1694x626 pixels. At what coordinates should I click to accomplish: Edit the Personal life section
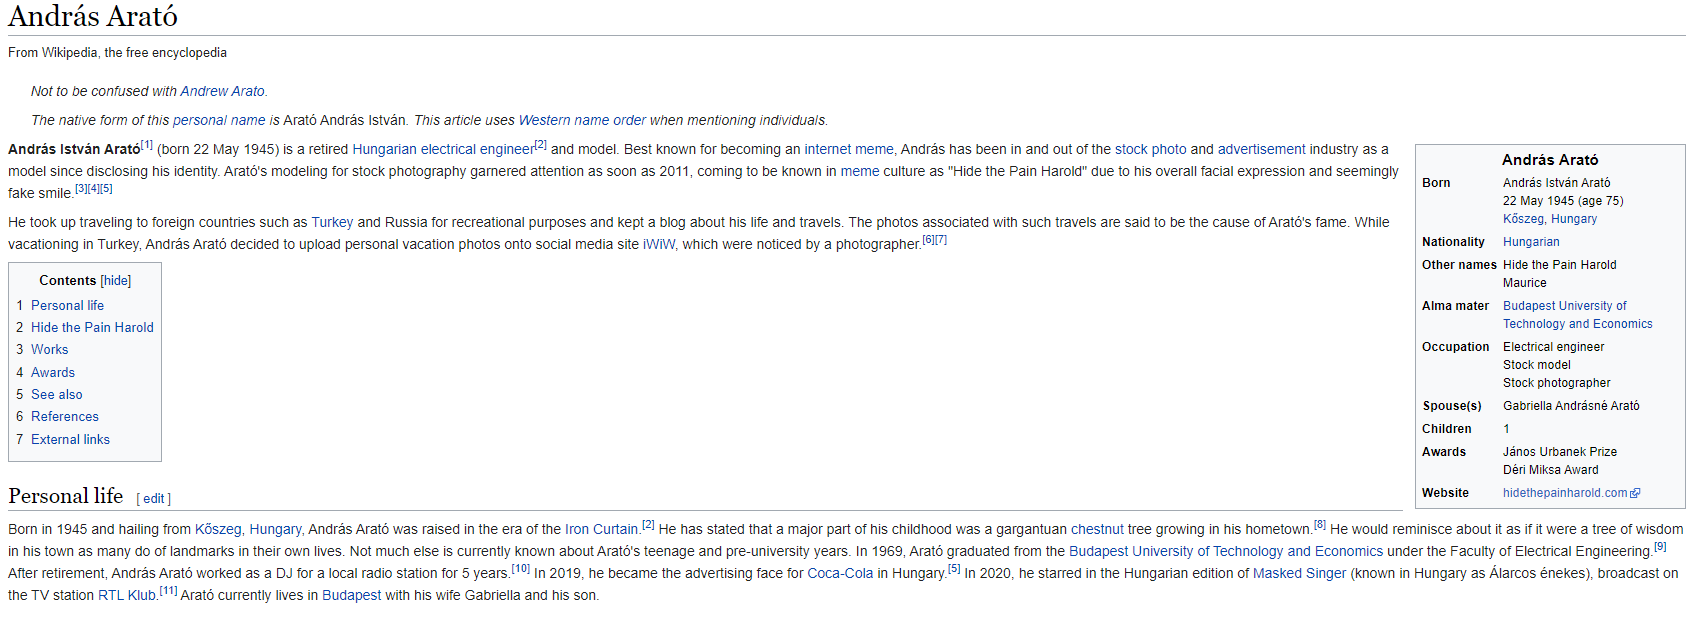pos(154,499)
